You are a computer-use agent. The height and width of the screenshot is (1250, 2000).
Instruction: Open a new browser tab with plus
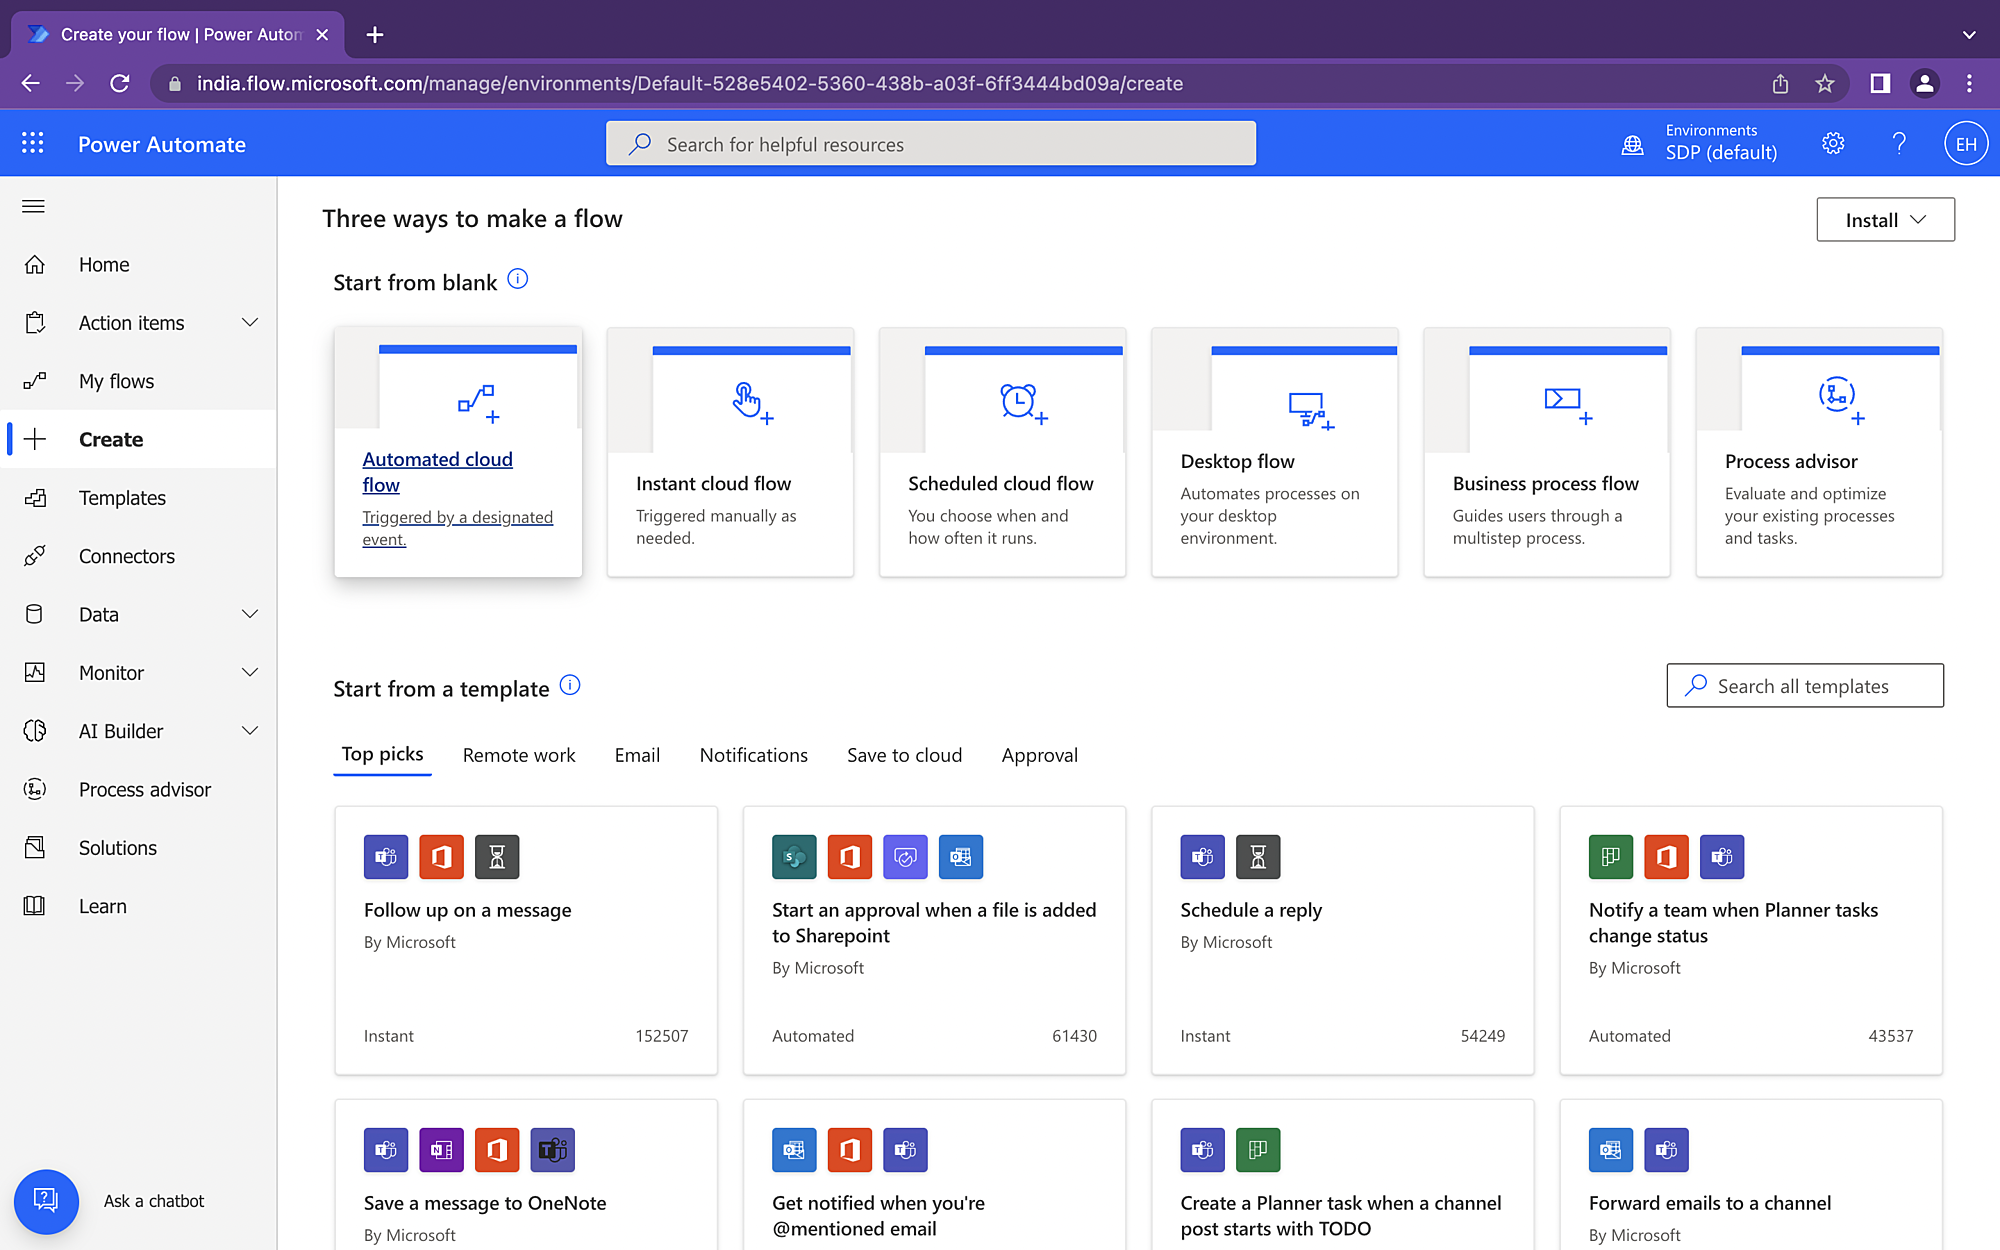click(x=375, y=35)
